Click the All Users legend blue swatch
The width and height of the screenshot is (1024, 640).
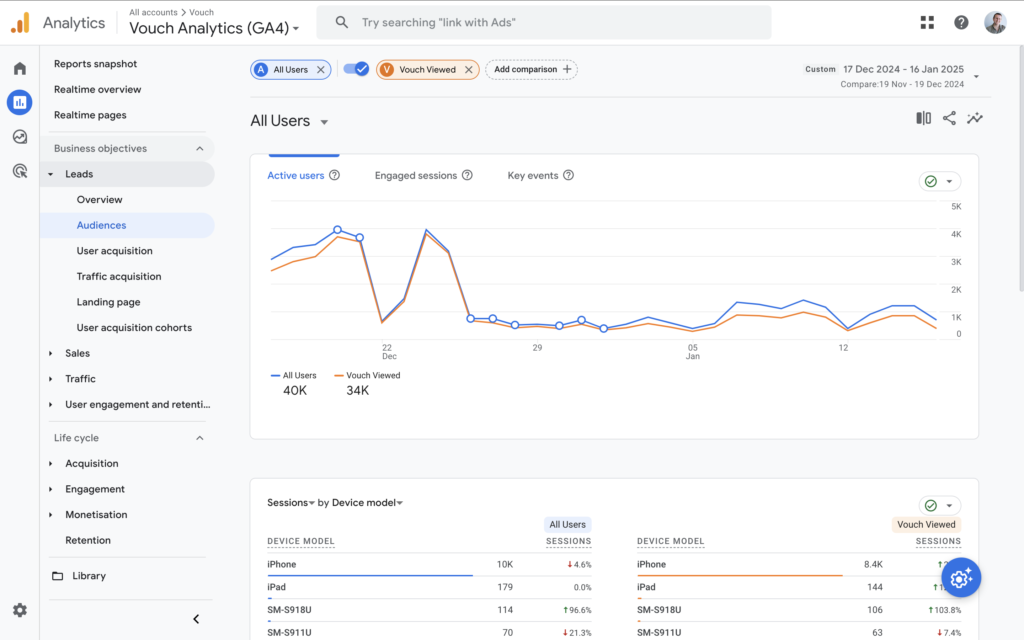tap(276, 376)
